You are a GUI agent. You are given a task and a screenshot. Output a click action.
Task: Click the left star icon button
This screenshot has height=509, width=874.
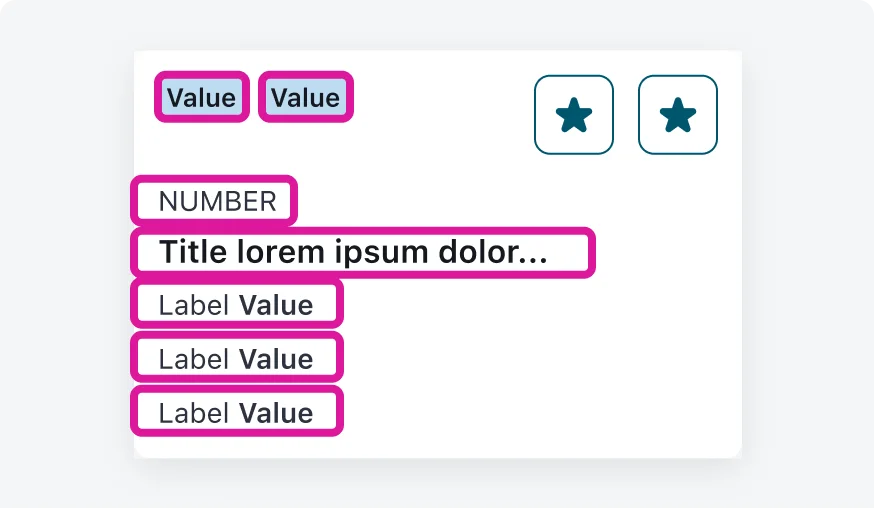pos(573,115)
